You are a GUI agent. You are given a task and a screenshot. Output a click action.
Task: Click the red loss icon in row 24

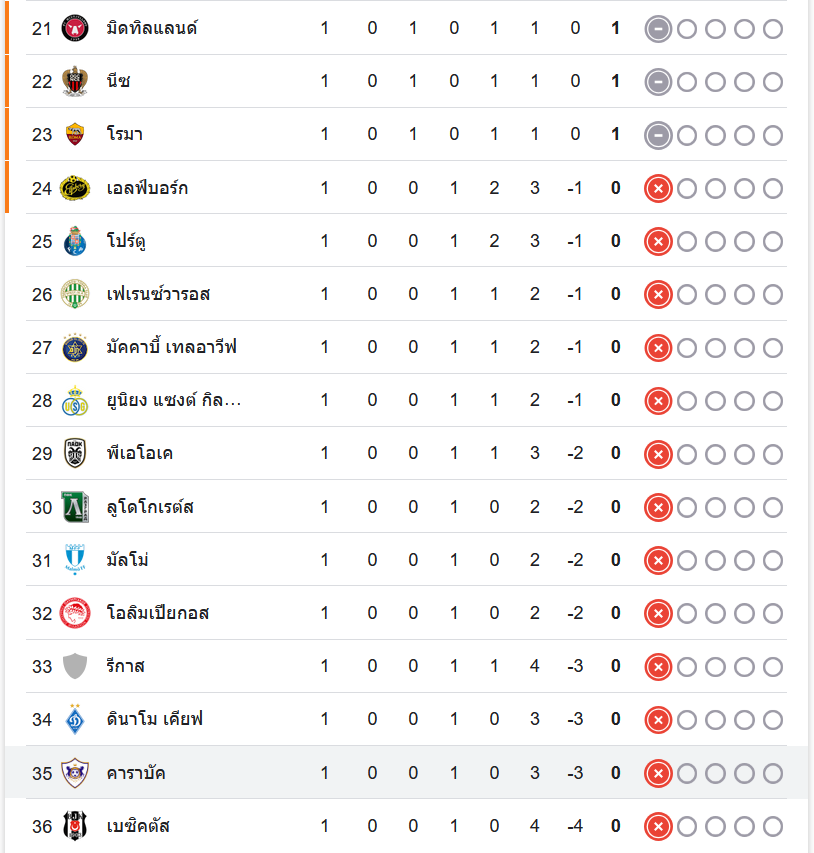[x=658, y=188]
